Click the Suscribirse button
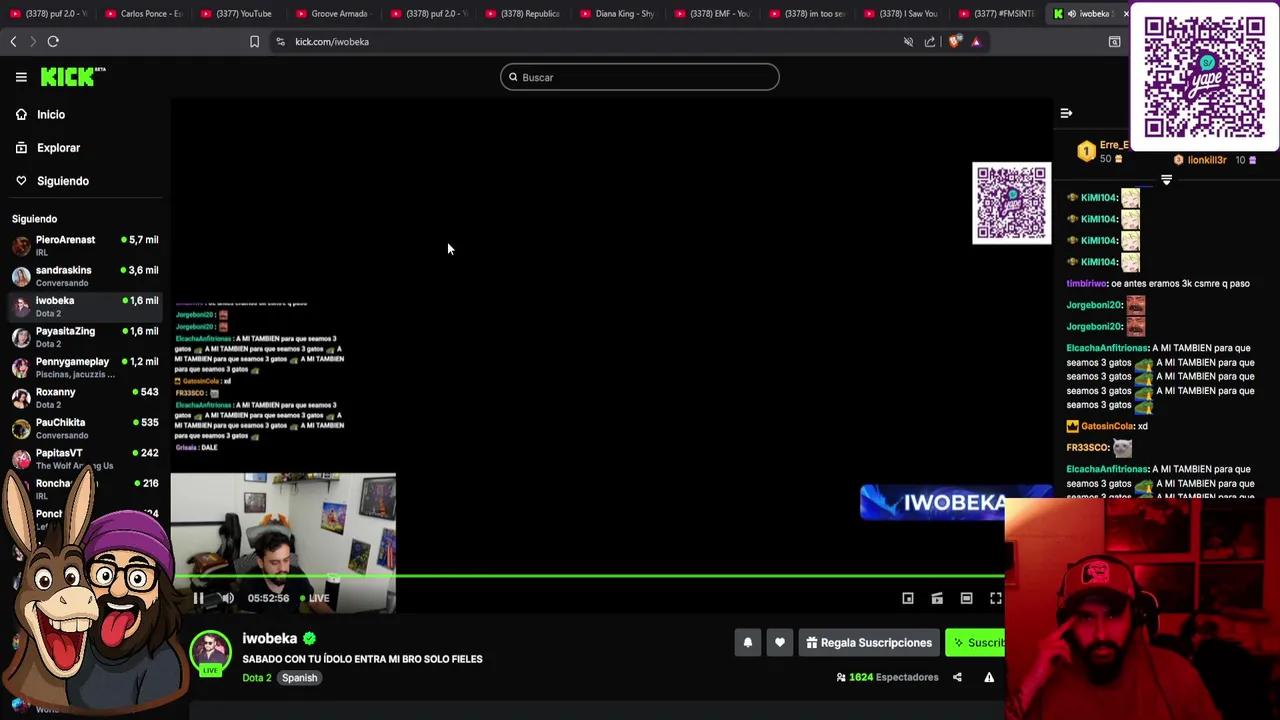The width and height of the screenshot is (1280, 720). [x=975, y=643]
